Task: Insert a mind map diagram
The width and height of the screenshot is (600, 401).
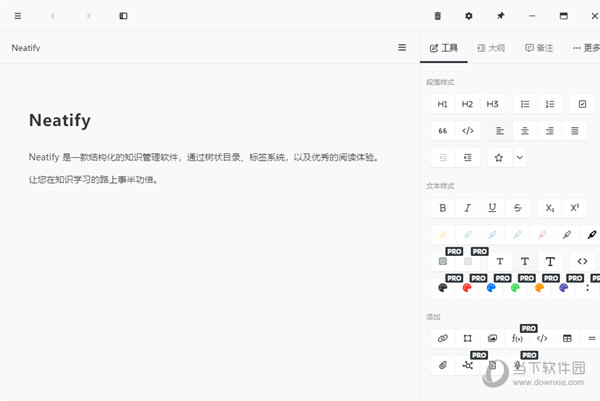Action: (468, 365)
